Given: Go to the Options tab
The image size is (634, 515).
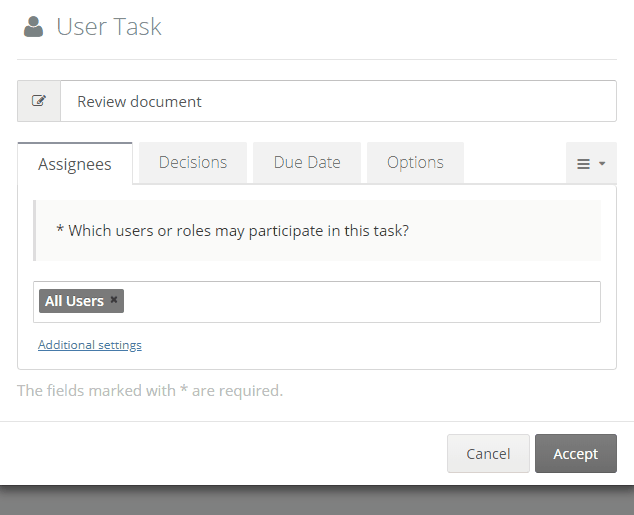Looking at the screenshot, I should point(415,162).
